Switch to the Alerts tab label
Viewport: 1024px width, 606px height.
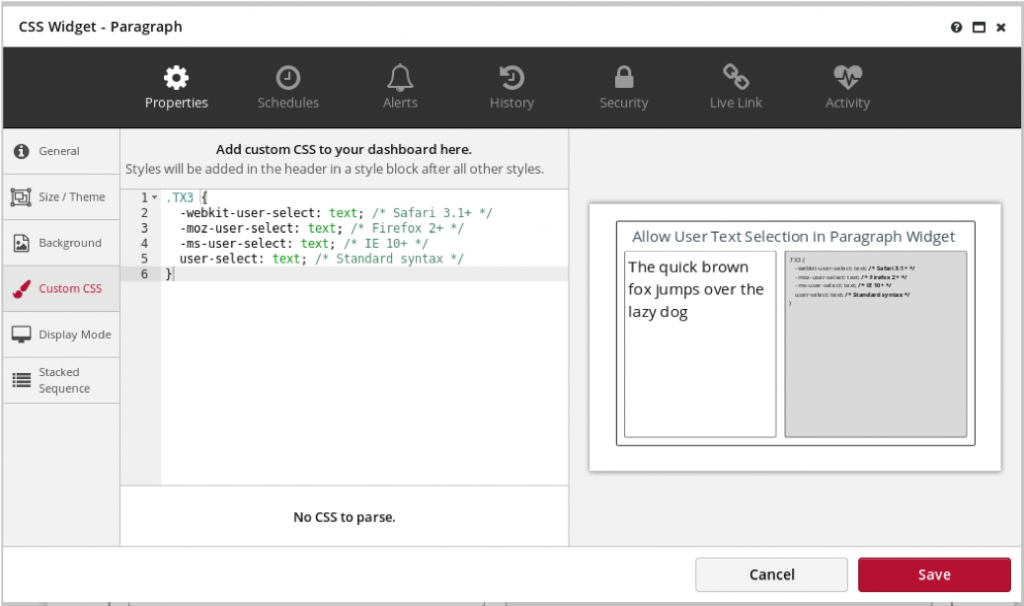(400, 103)
